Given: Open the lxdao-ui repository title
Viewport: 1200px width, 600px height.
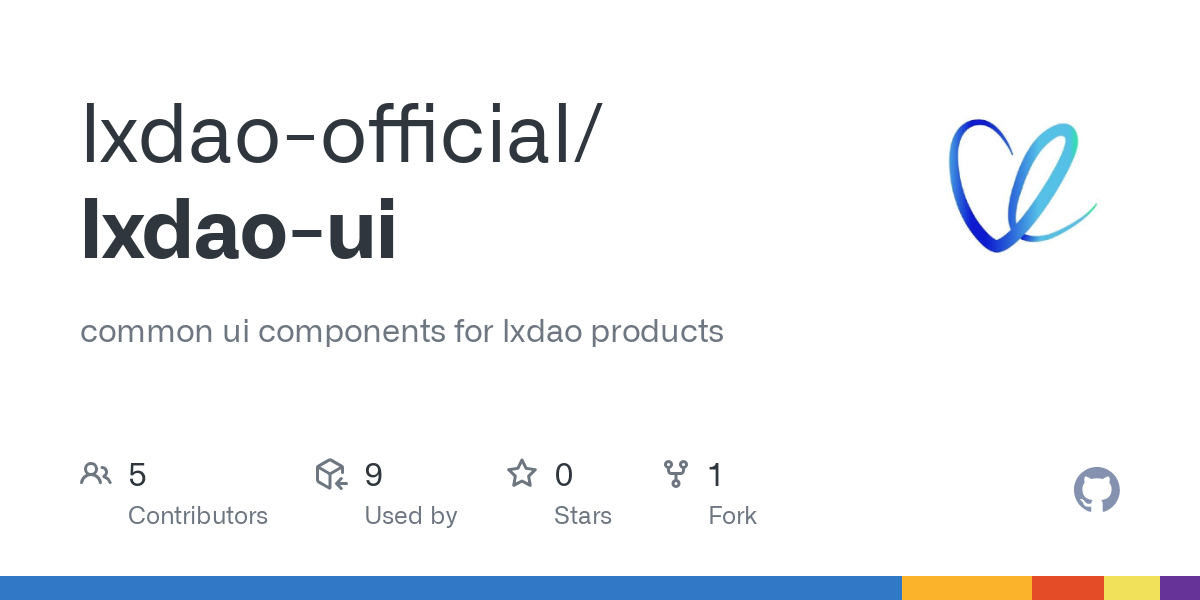Looking at the screenshot, I should pos(239,231).
